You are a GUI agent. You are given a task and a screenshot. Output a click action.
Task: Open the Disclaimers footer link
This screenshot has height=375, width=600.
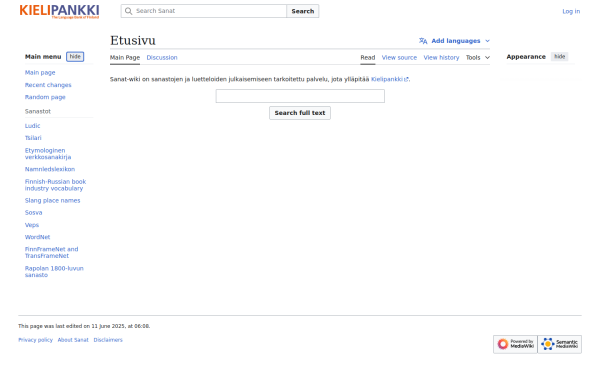[108, 340]
